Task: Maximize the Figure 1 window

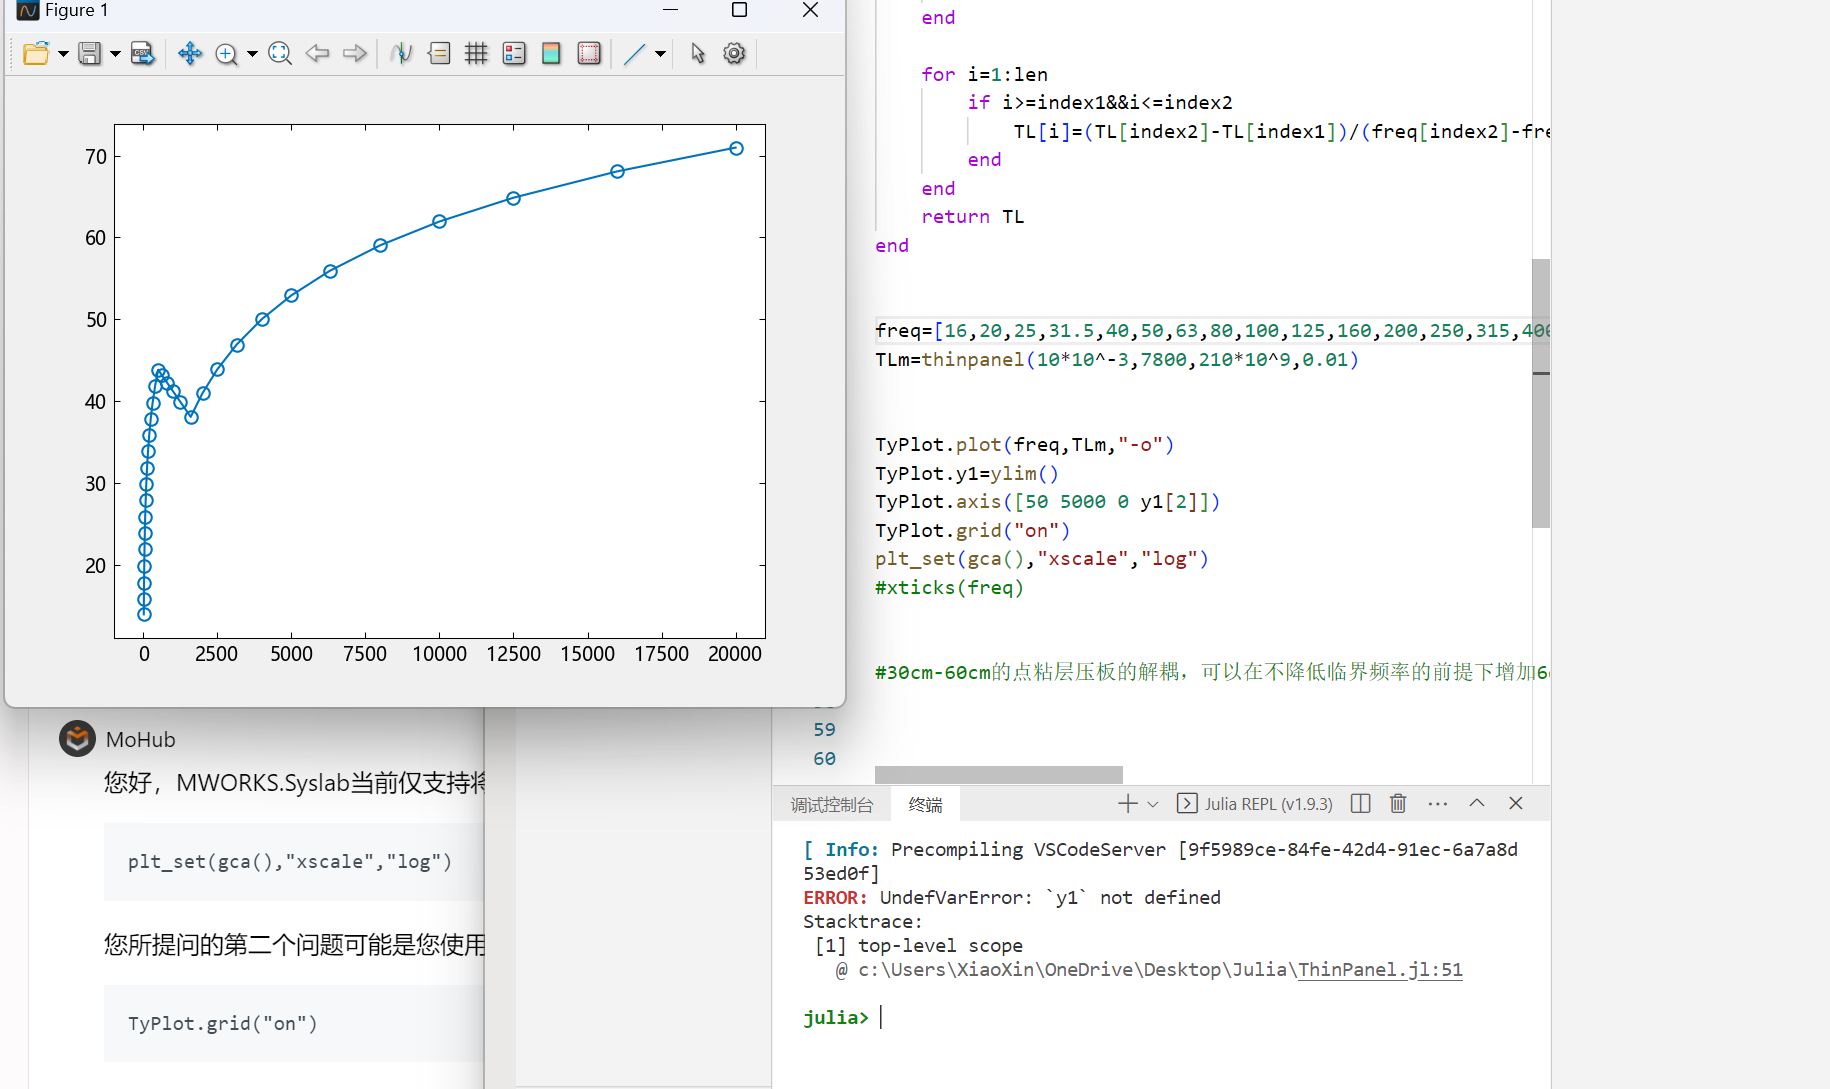Action: click(739, 10)
